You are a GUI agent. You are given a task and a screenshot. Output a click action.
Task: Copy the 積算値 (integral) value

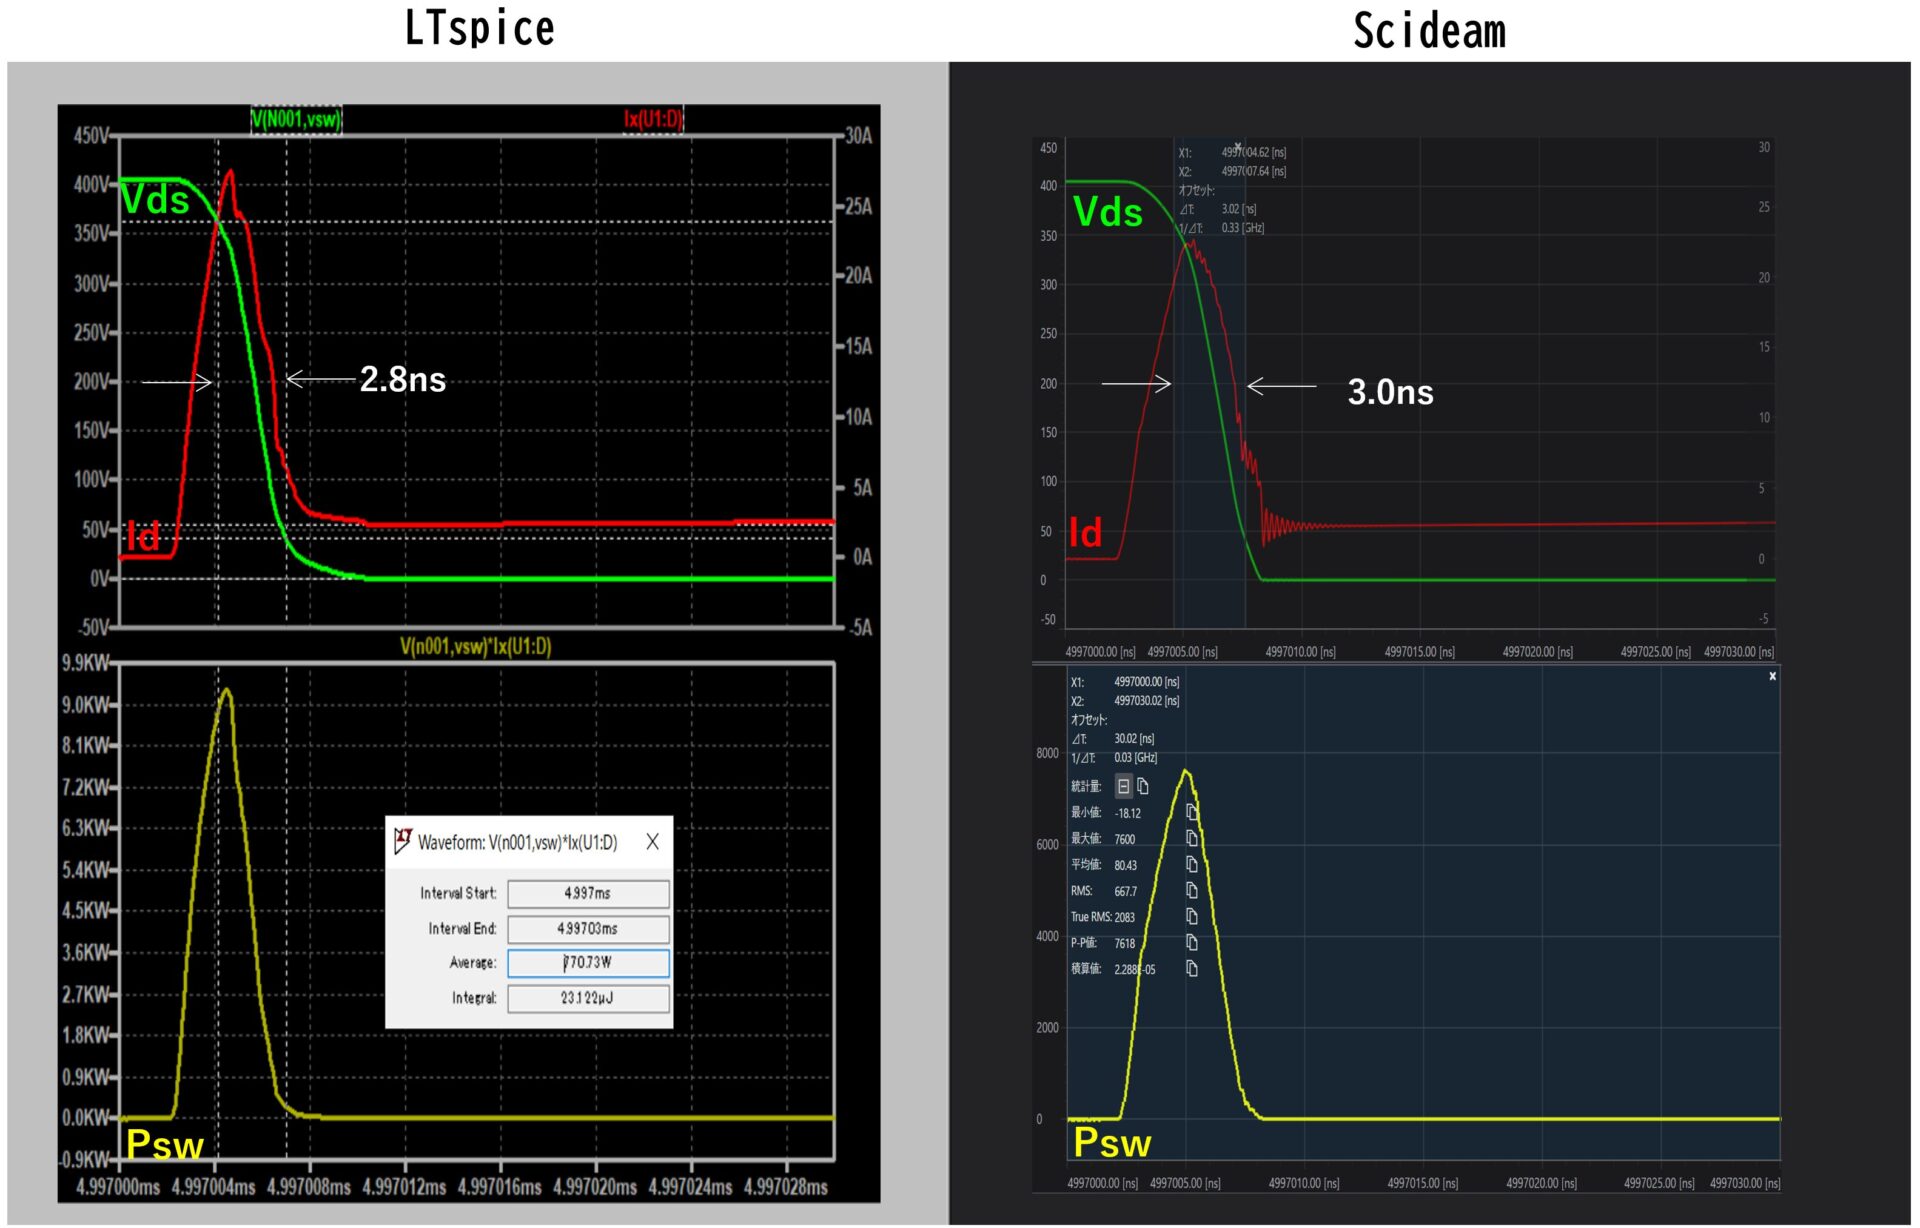[x=1191, y=968]
